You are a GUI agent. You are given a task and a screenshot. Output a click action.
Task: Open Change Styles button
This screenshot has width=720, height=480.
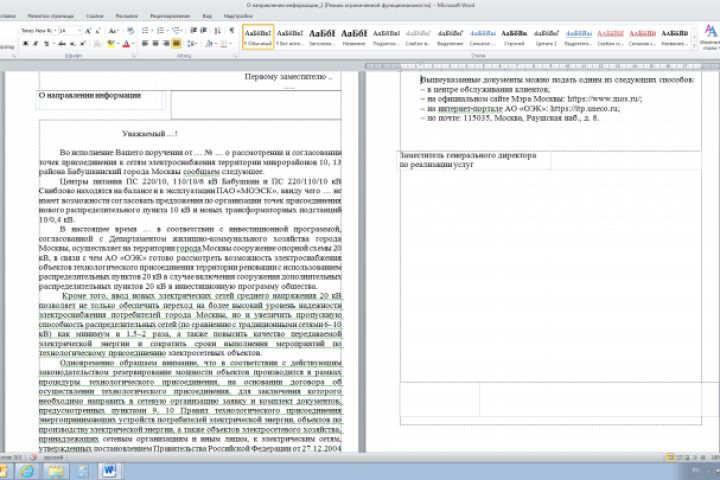pyautogui.click(x=710, y=37)
